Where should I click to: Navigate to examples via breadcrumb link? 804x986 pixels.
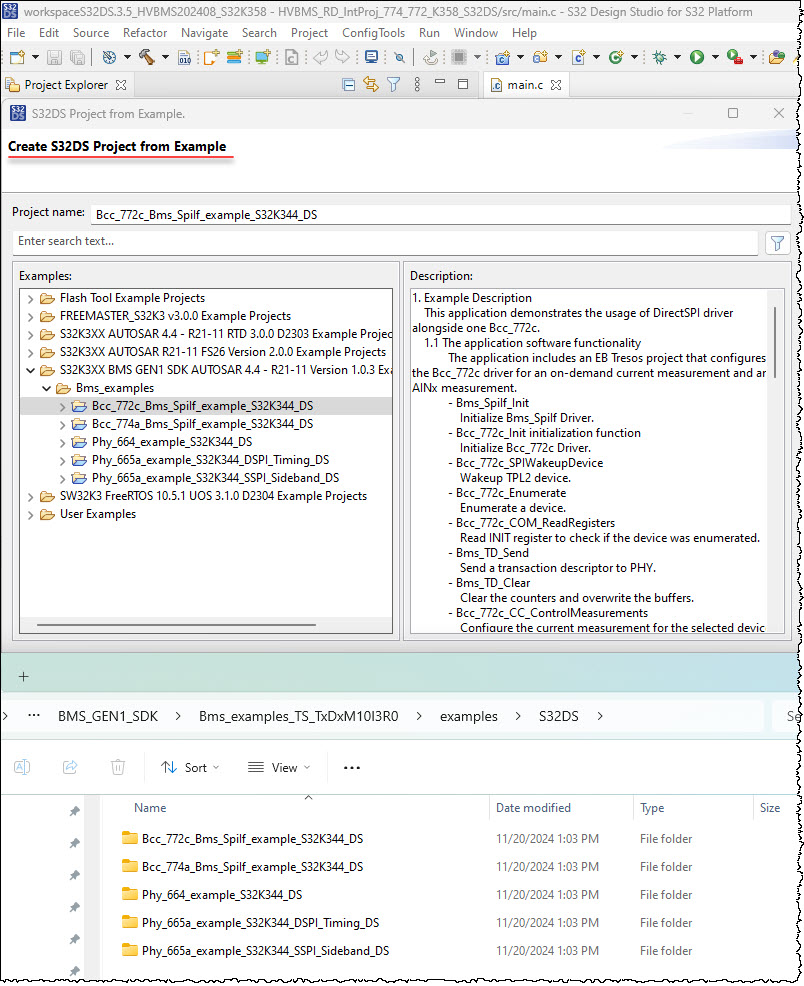(x=467, y=716)
